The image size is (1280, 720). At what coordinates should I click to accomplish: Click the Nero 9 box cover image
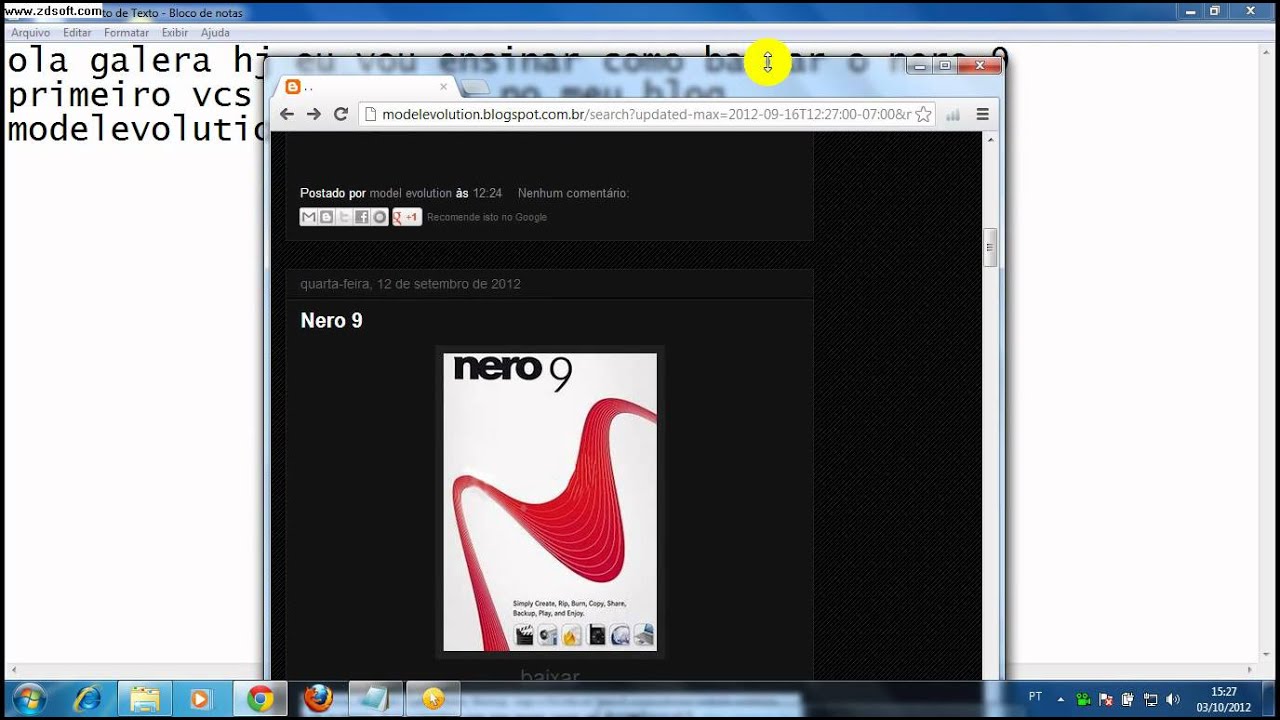coord(550,502)
